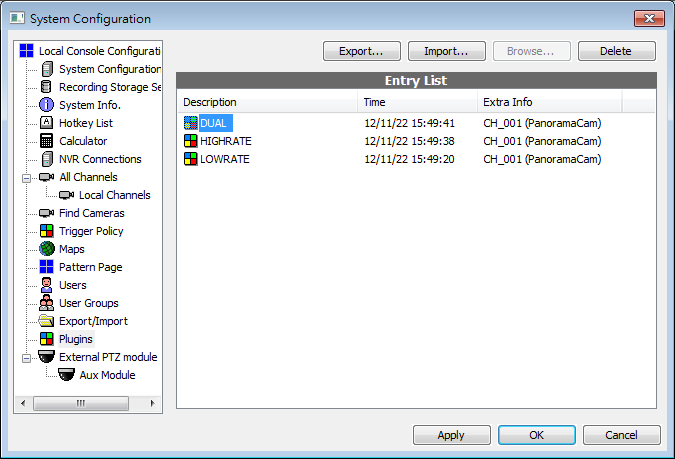The height and width of the screenshot is (459, 675).
Task: Select User Groups tree item
Action: point(89,303)
